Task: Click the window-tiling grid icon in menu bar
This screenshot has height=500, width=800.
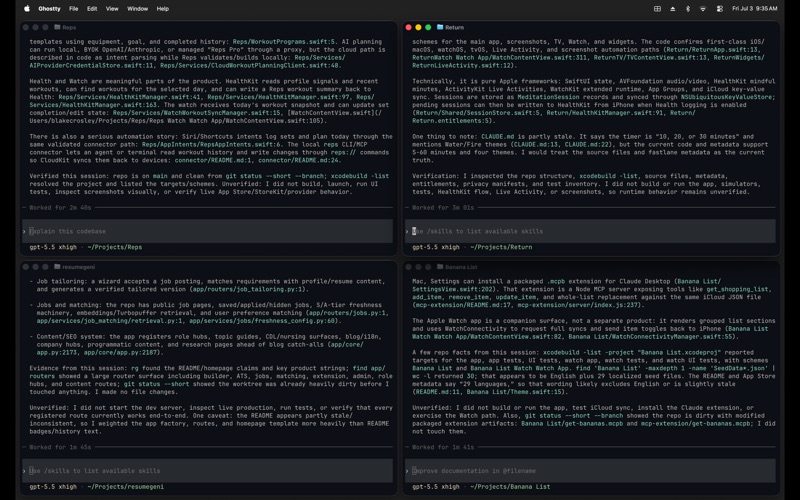Action: pyautogui.click(x=657, y=9)
